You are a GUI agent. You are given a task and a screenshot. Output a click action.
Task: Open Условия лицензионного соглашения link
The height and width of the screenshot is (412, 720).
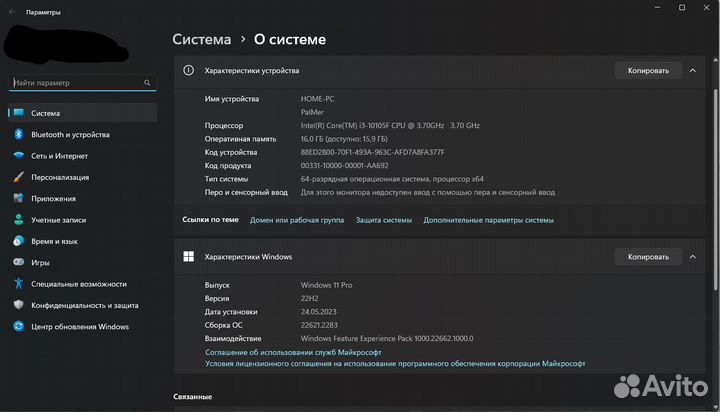[395, 363]
